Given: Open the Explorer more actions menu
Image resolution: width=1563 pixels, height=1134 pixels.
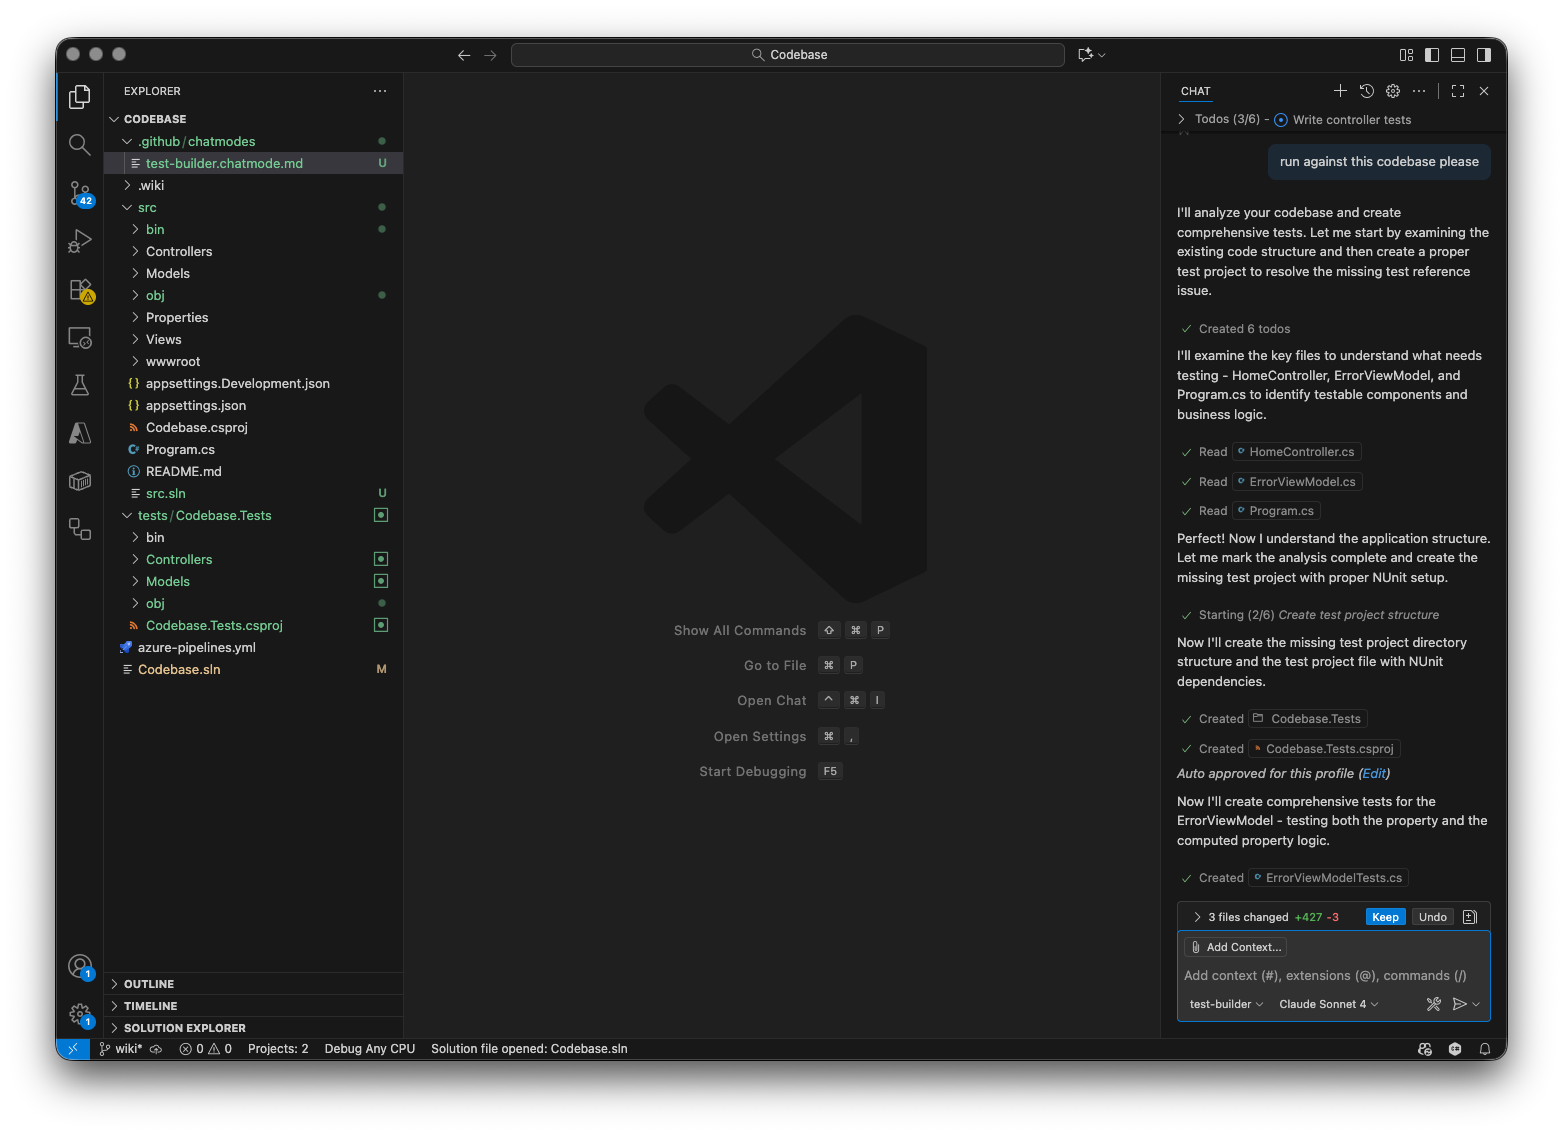Looking at the screenshot, I should pyautogui.click(x=380, y=91).
